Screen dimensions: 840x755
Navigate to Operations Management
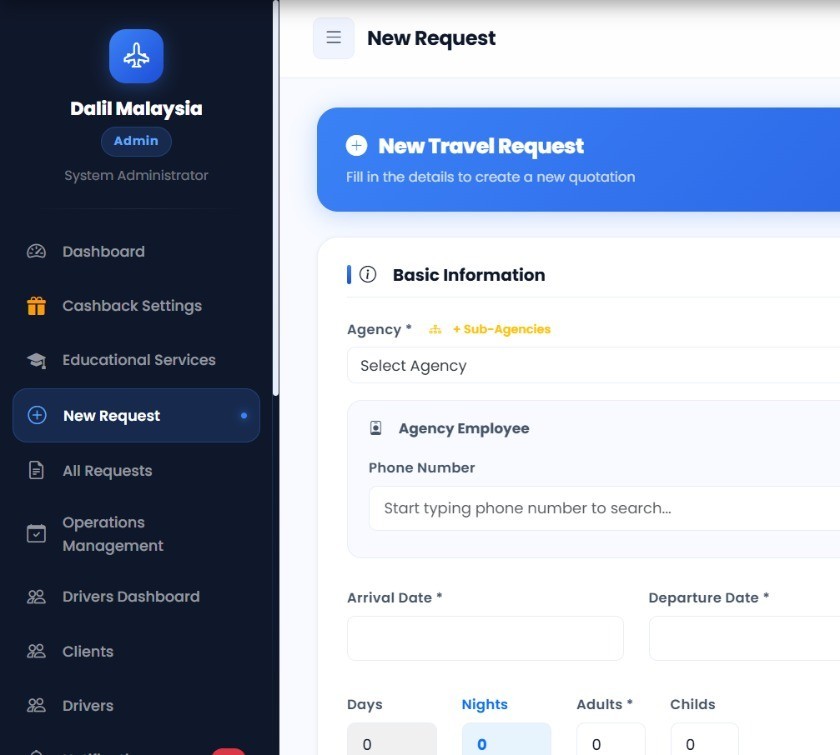136,534
